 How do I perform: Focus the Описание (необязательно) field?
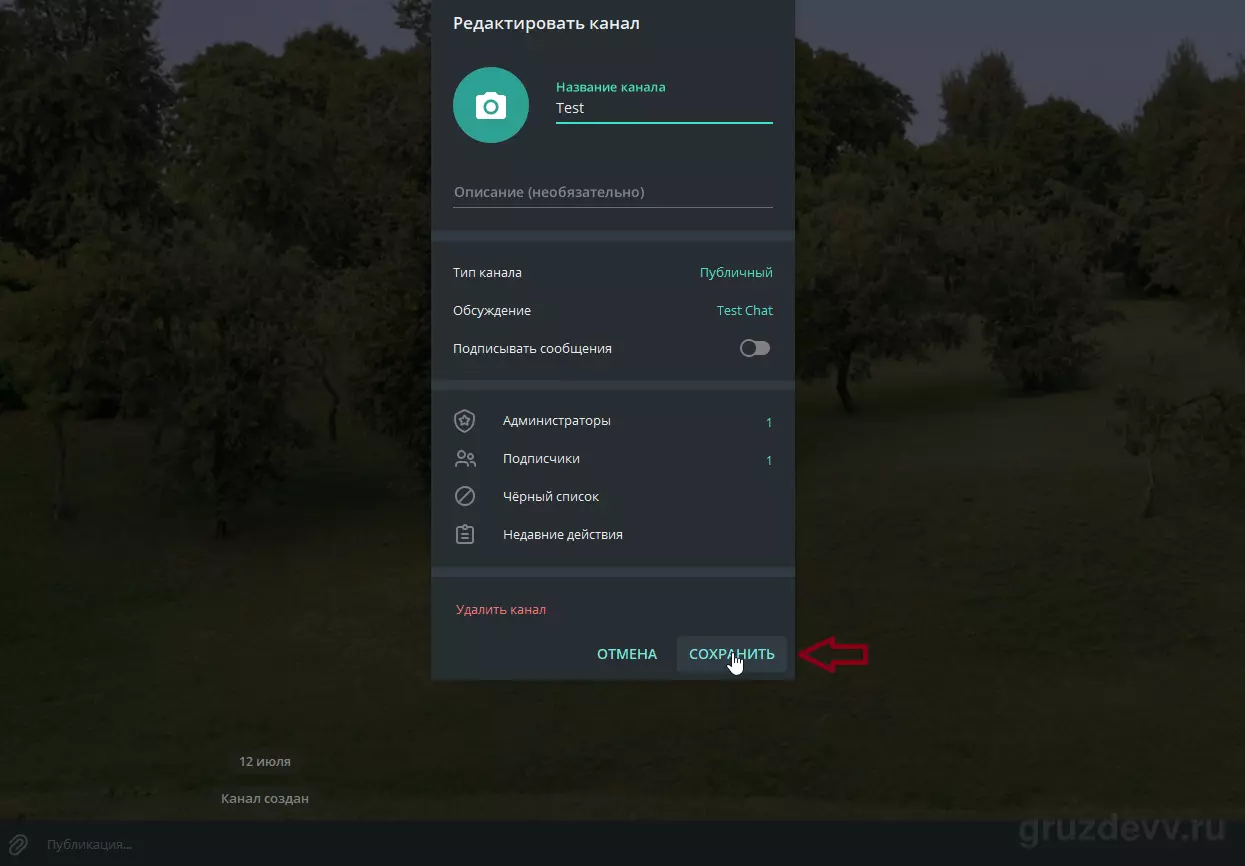[x=613, y=192]
